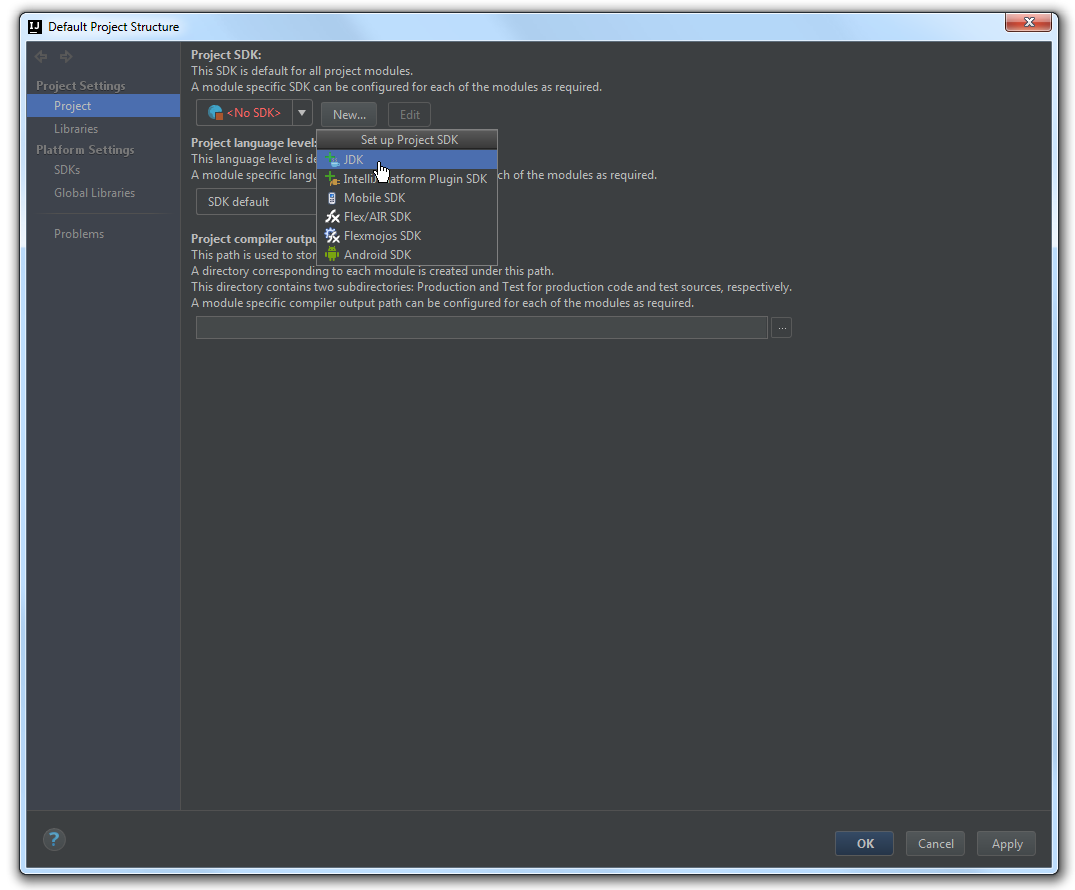
Task: Click the <No SDK> combo box
Action: coord(244,113)
